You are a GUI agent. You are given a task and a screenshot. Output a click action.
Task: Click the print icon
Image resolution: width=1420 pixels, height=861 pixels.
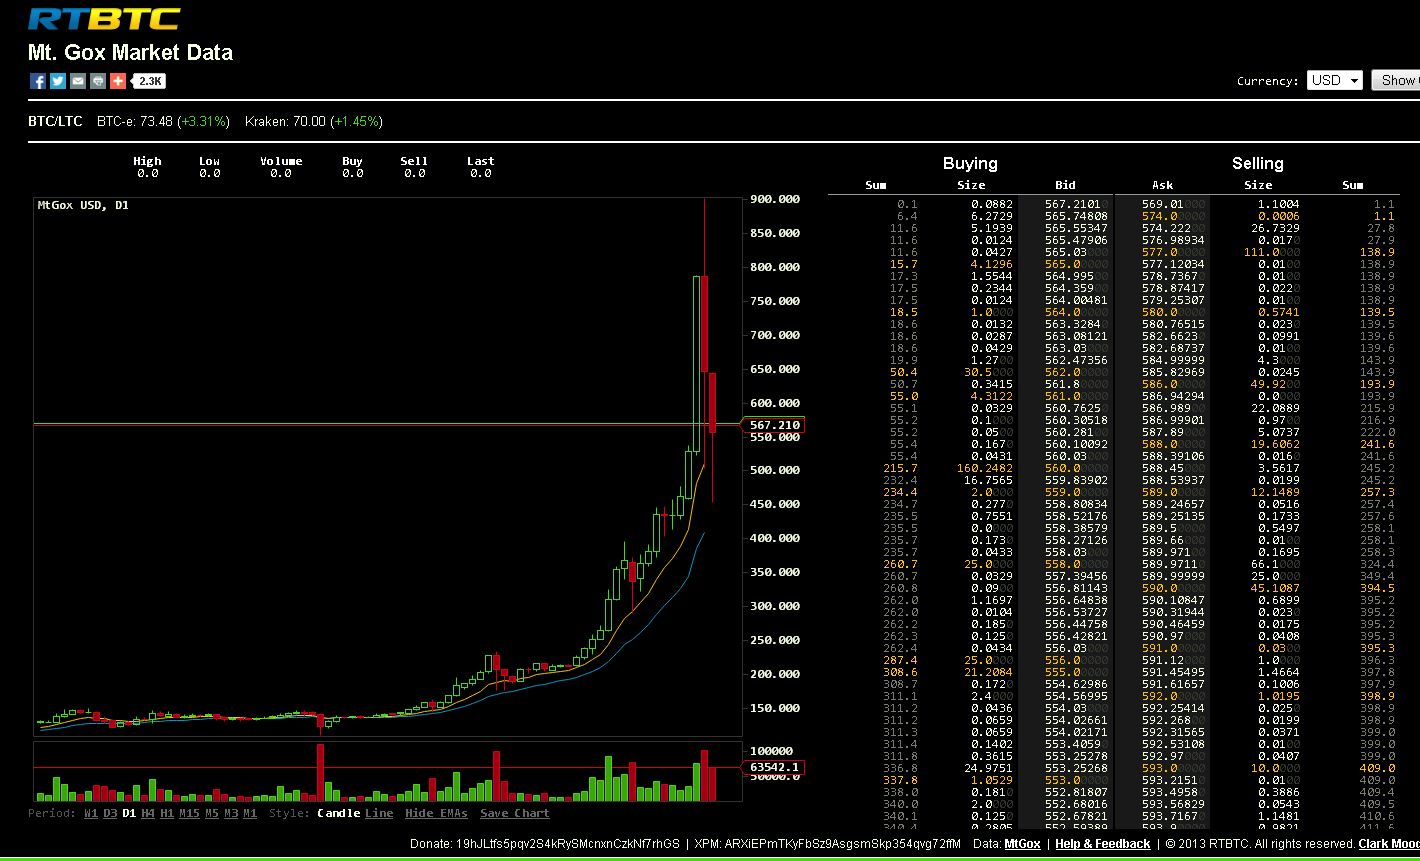[x=97, y=81]
